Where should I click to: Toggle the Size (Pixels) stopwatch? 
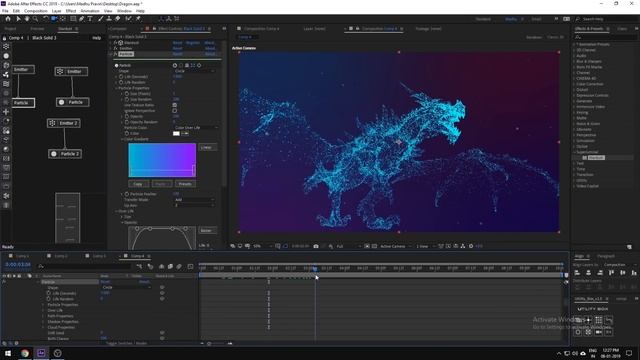pos(127,94)
